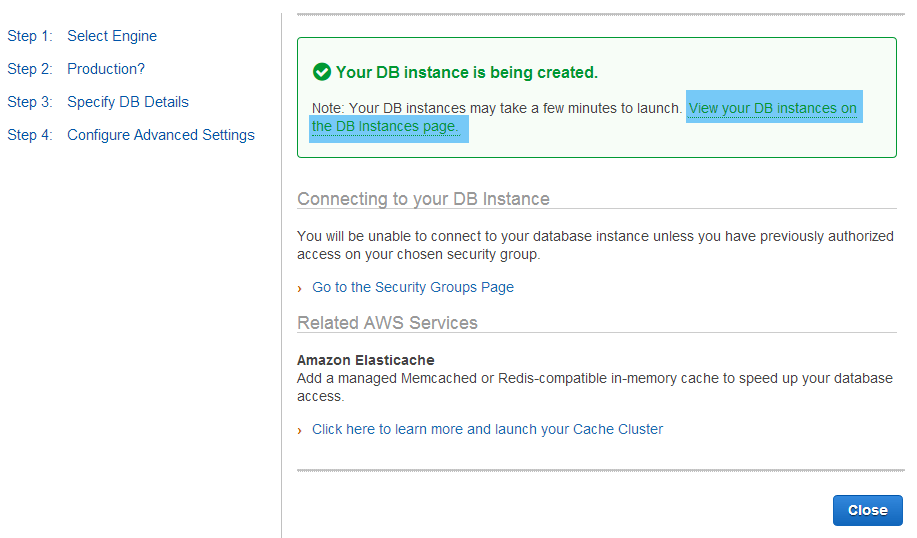Click the green success checkmark icon
Screen dimensions: 917x538
[322, 72]
